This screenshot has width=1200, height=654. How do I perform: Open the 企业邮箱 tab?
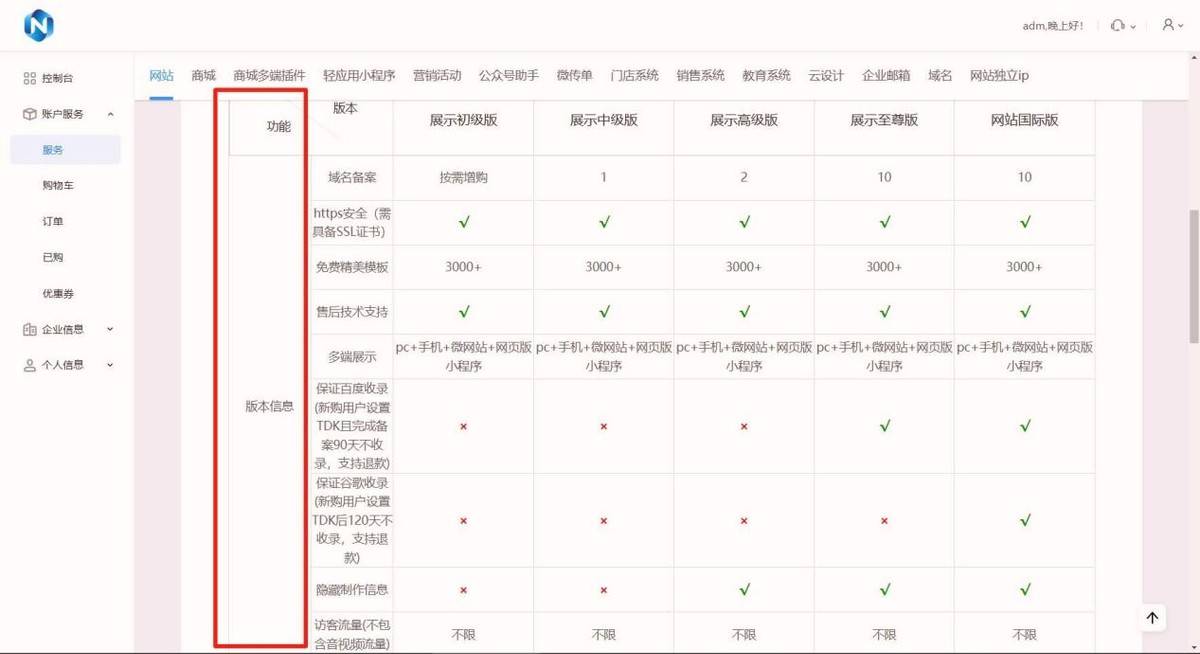tap(886, 75)
